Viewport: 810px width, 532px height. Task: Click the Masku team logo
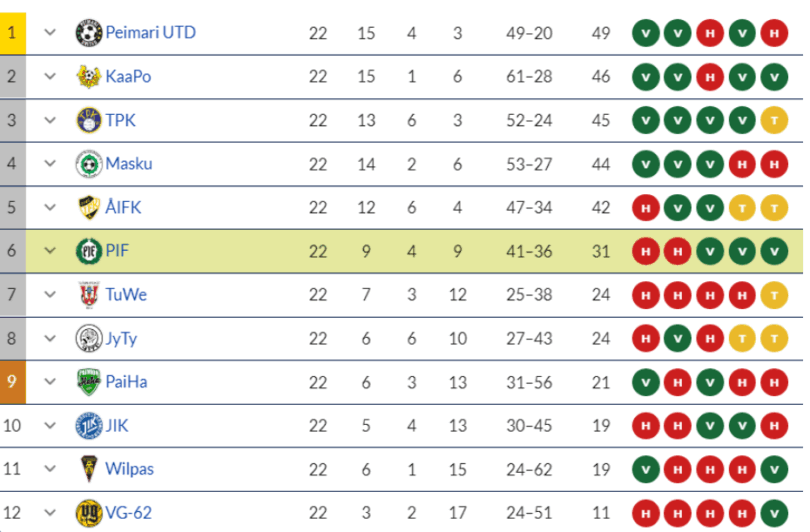(x=89, y=164)
